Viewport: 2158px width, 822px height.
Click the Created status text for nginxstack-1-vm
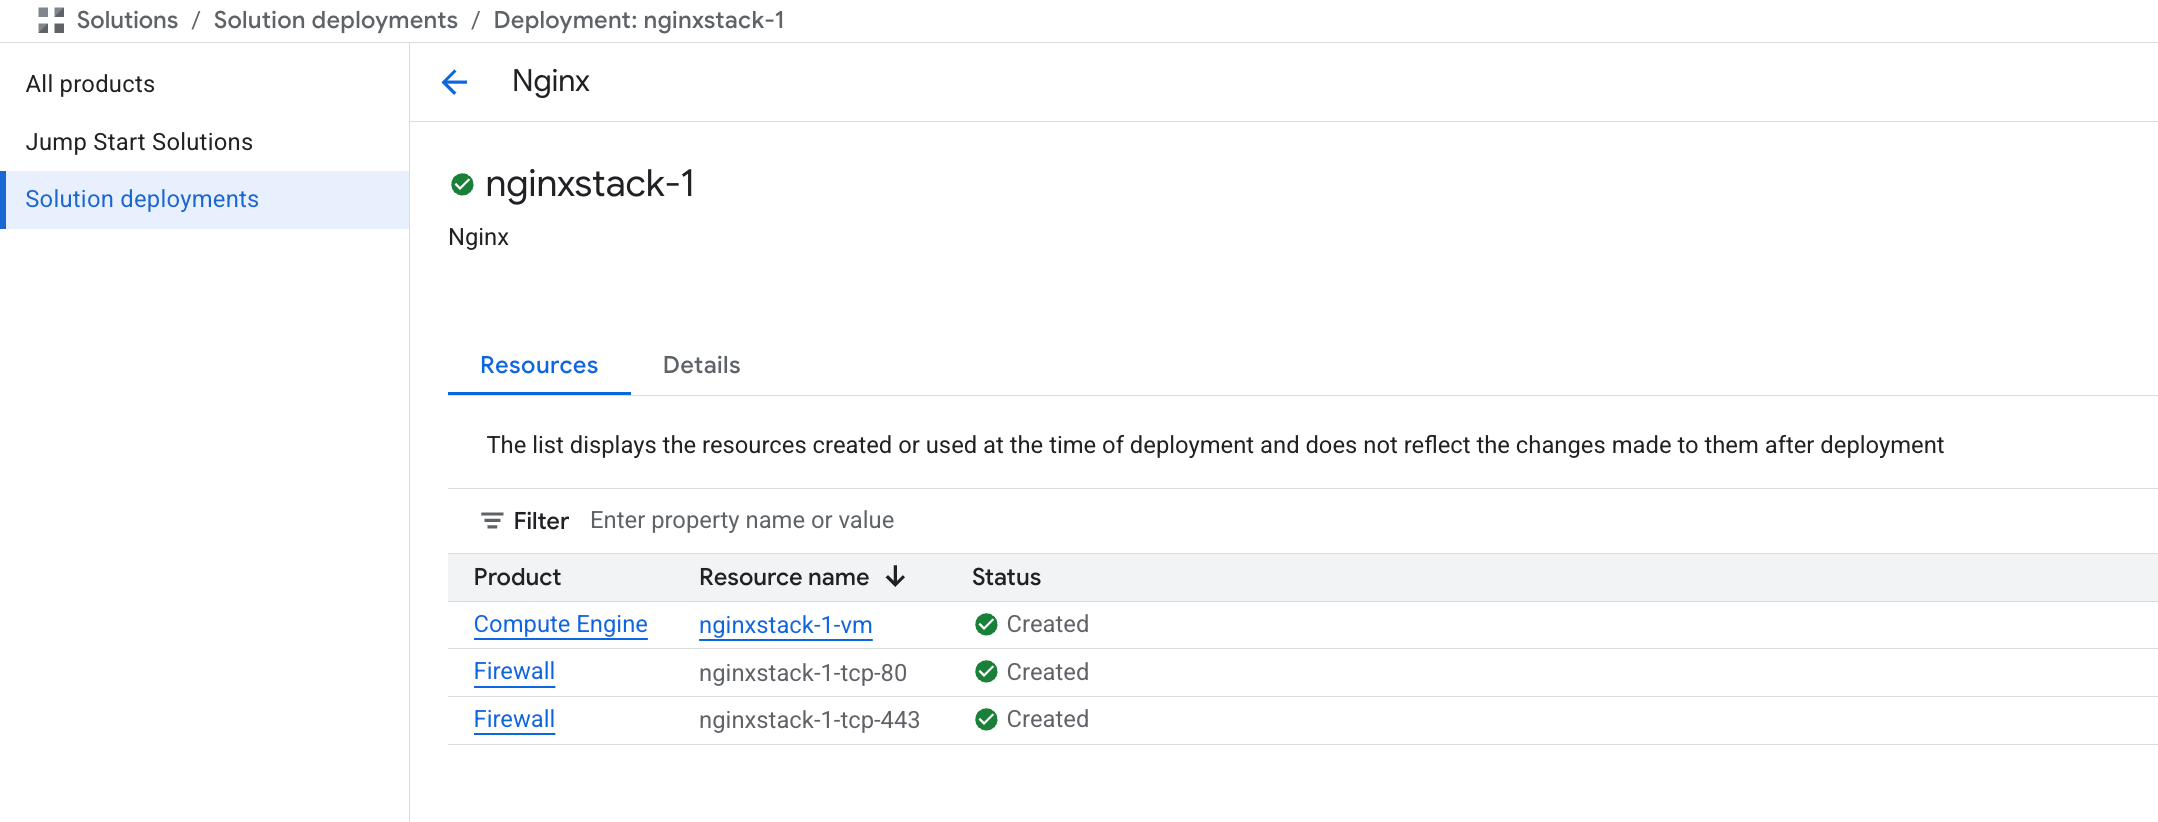click(x=1047, y=625)
